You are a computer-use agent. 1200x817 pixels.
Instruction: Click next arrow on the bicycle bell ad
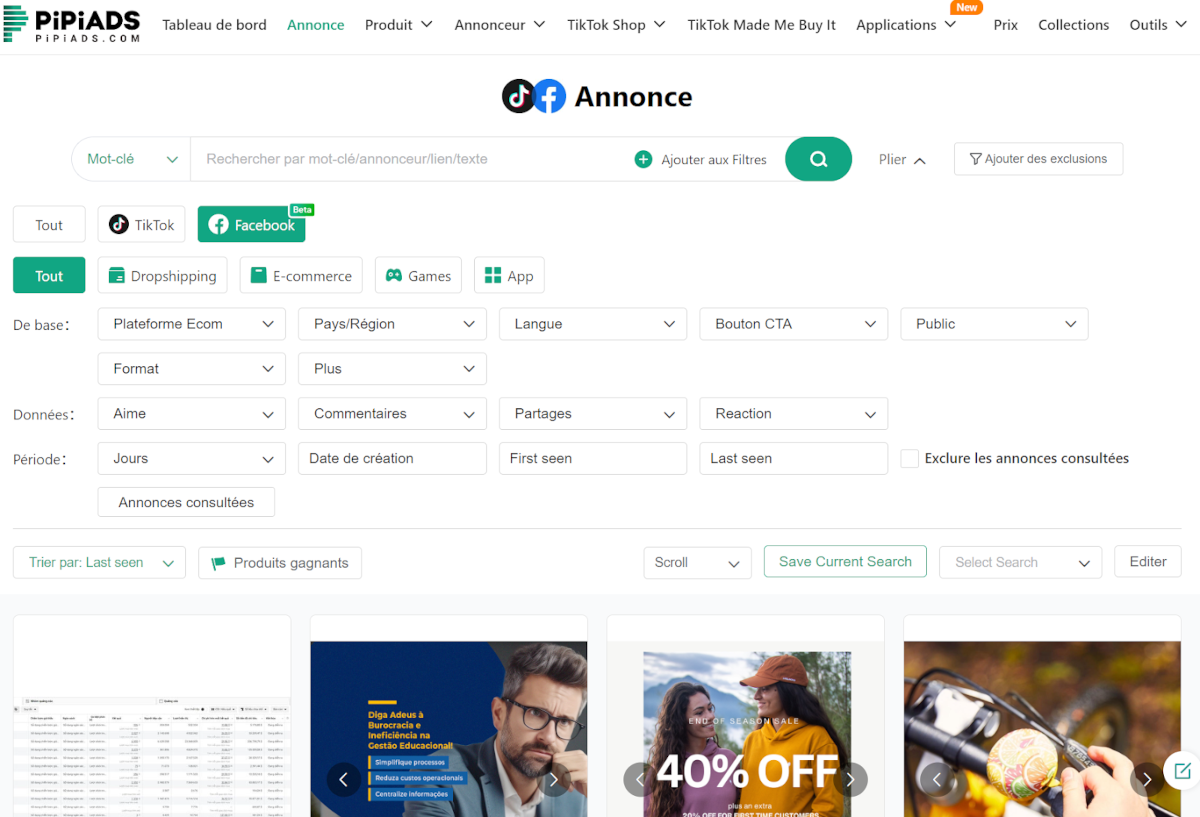click(1147, 779)
